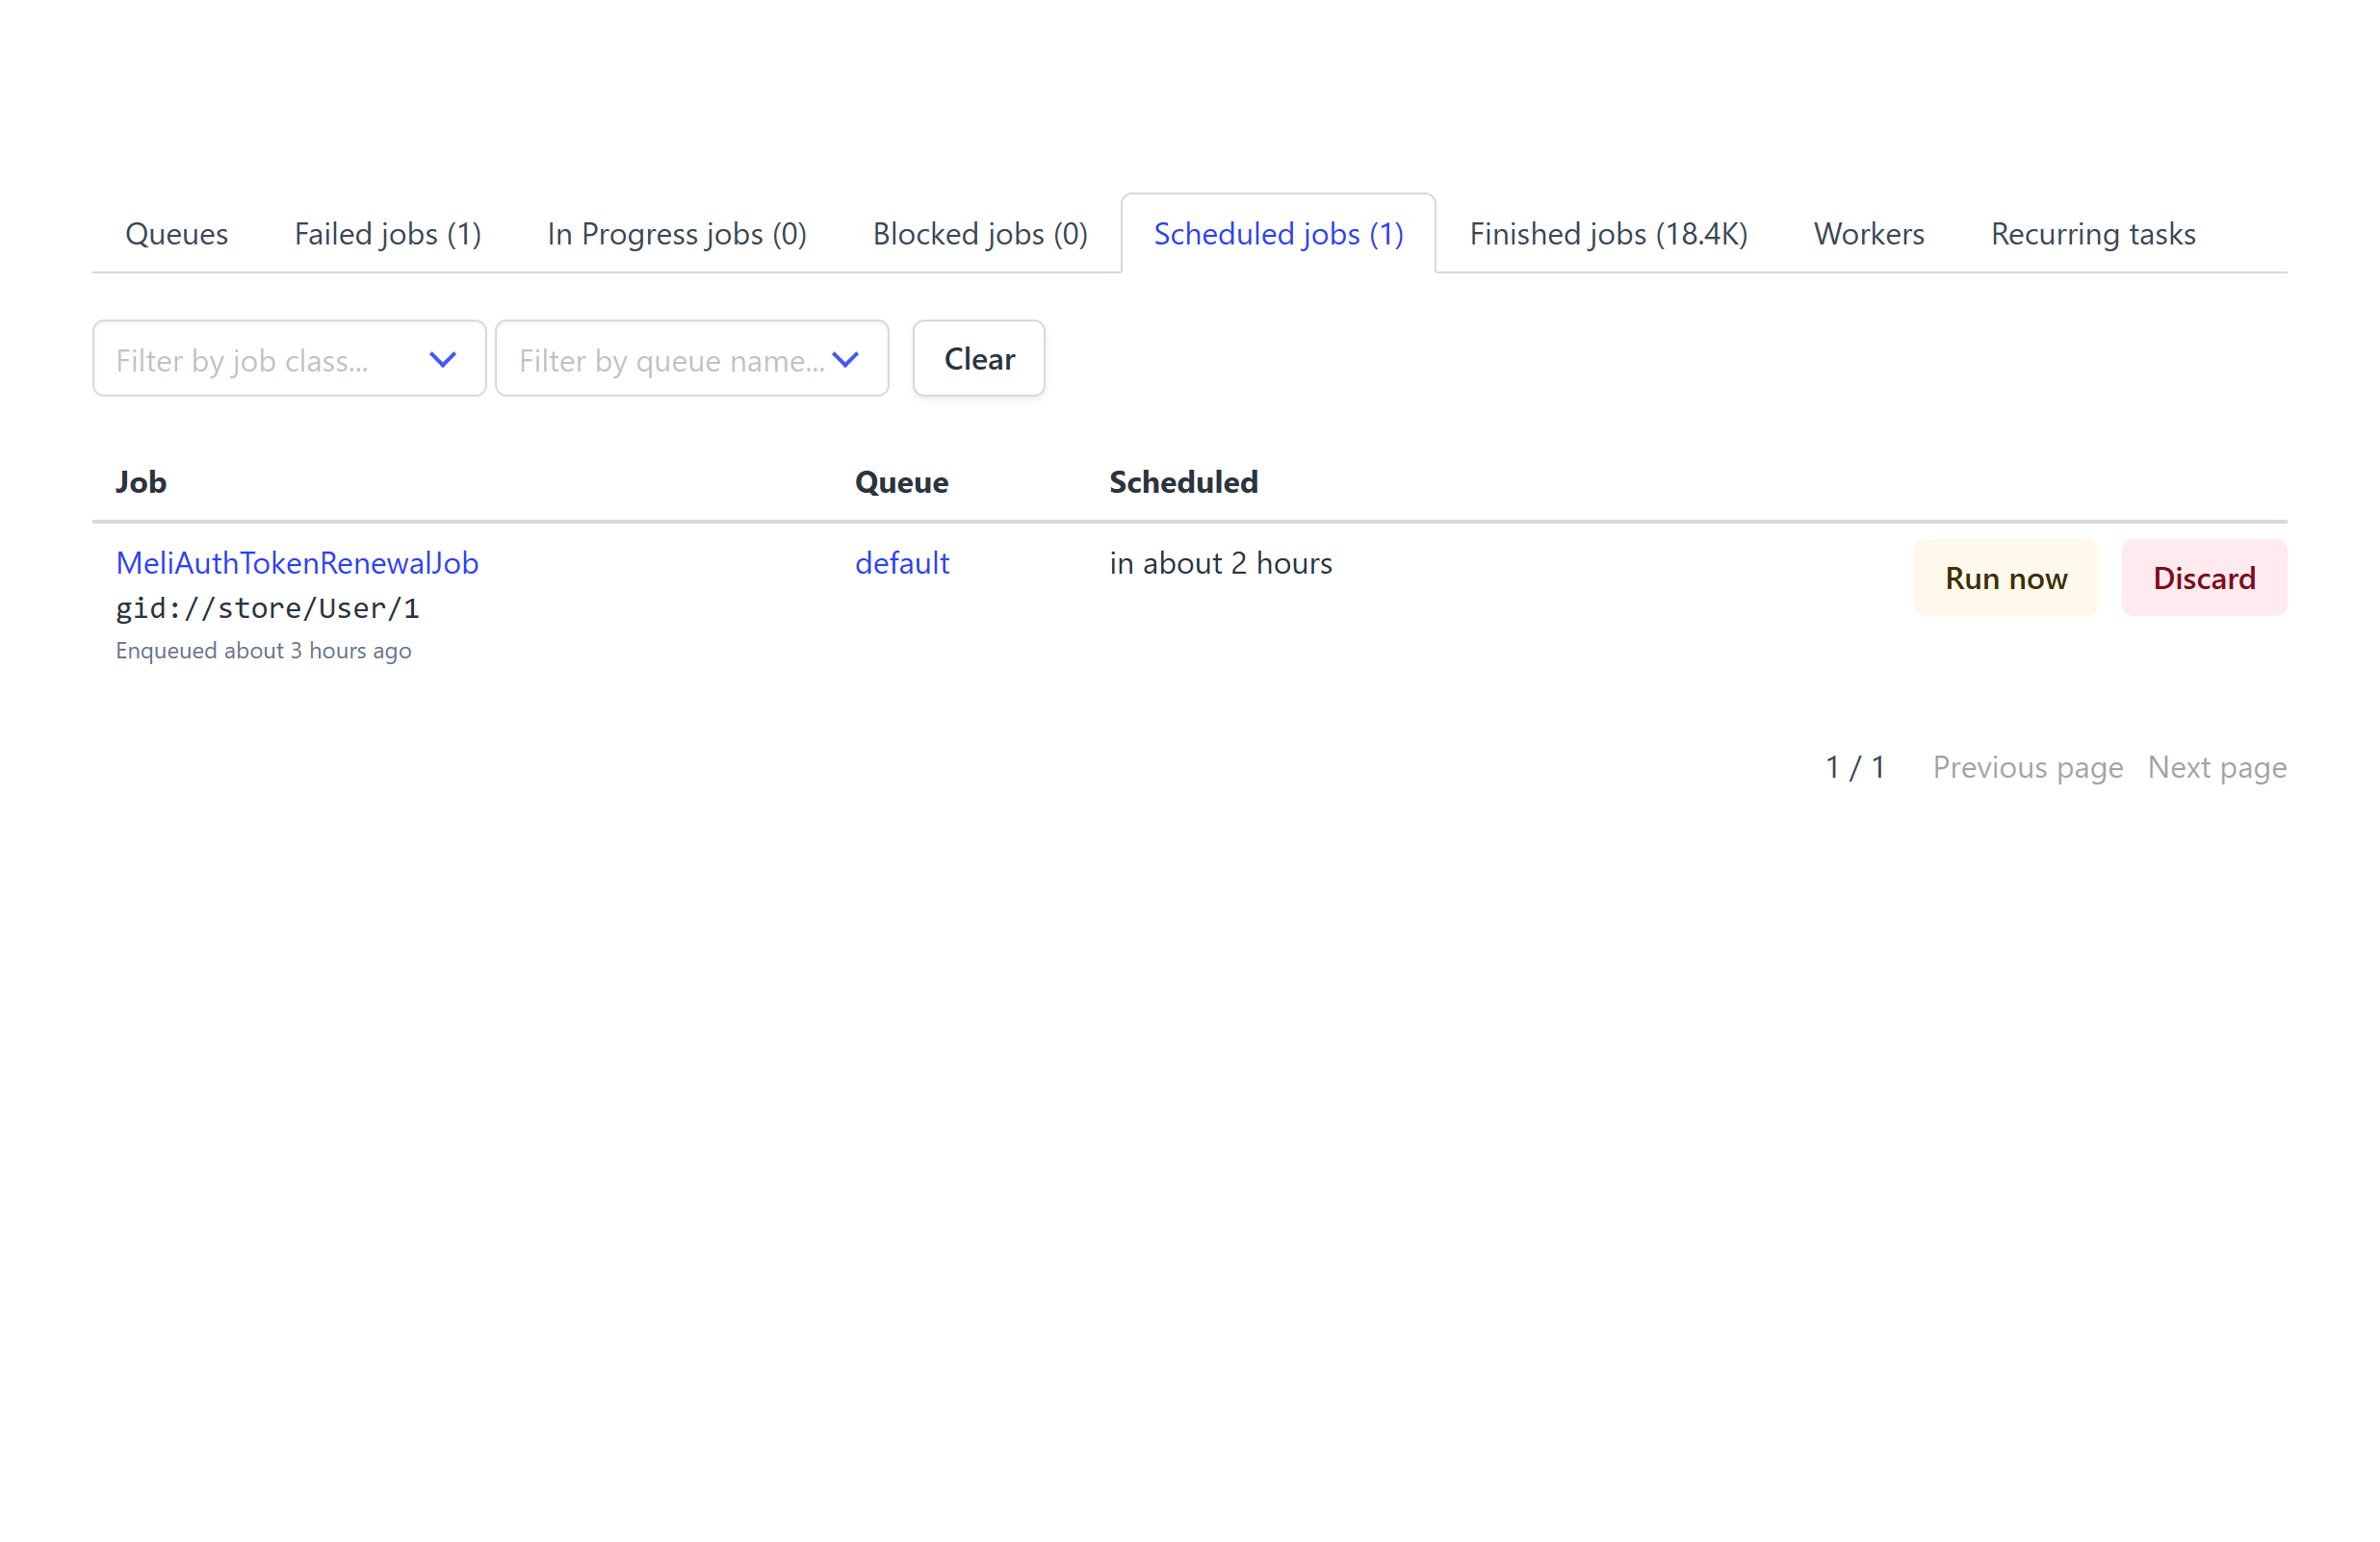Discard the MeliAuthTokenRenewalJob

coord(2203,578)
